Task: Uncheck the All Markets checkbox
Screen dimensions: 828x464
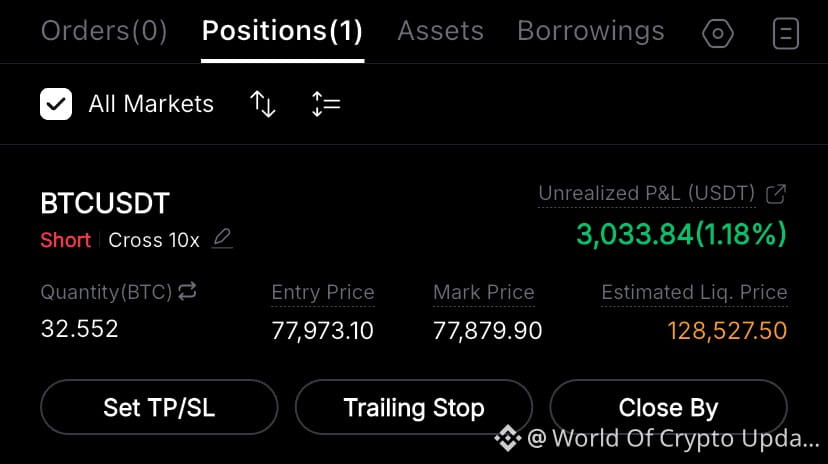Action: click(x=56, y=104)
